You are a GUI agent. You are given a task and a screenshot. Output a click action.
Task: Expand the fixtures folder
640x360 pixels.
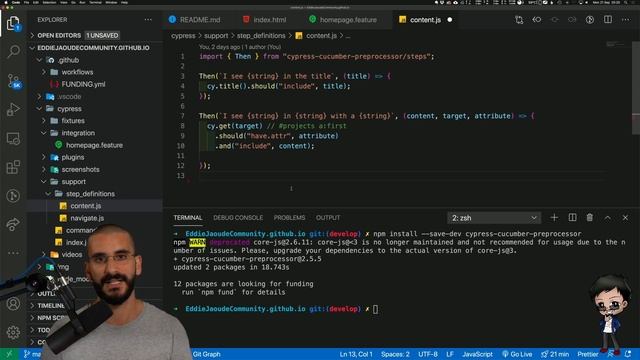[44, 121]
